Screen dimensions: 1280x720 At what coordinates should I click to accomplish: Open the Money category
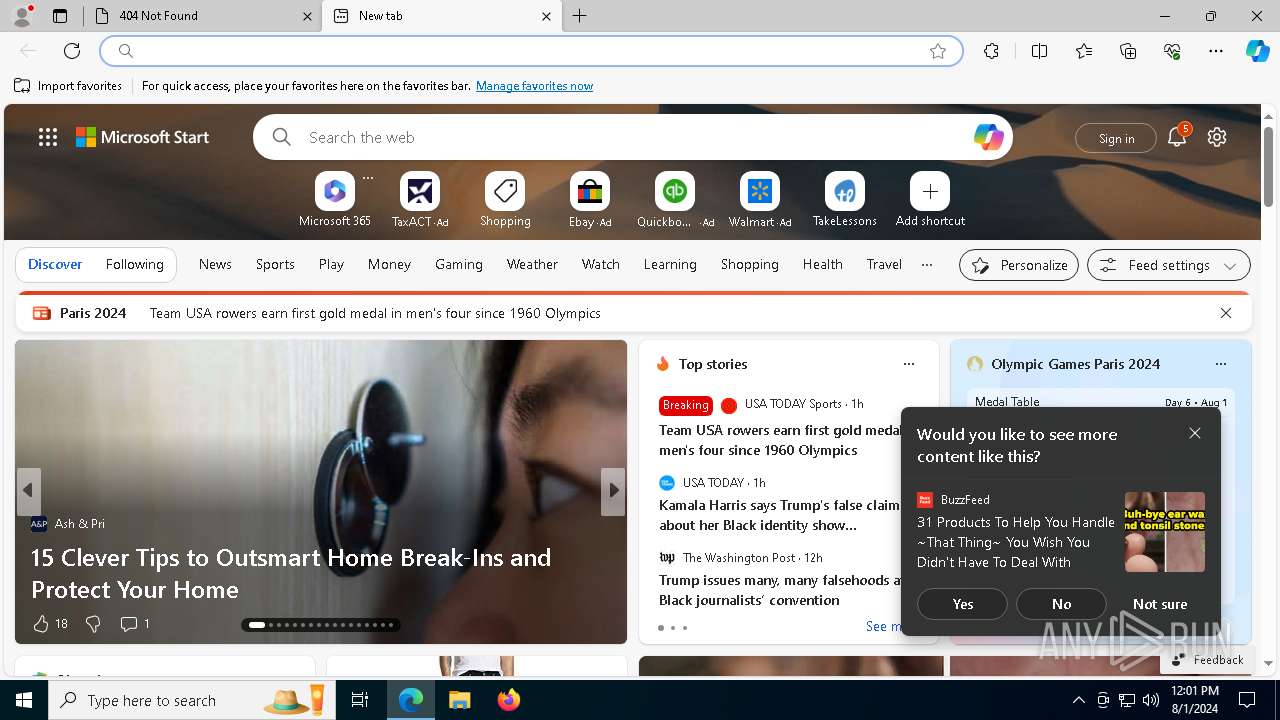point(389,264)
